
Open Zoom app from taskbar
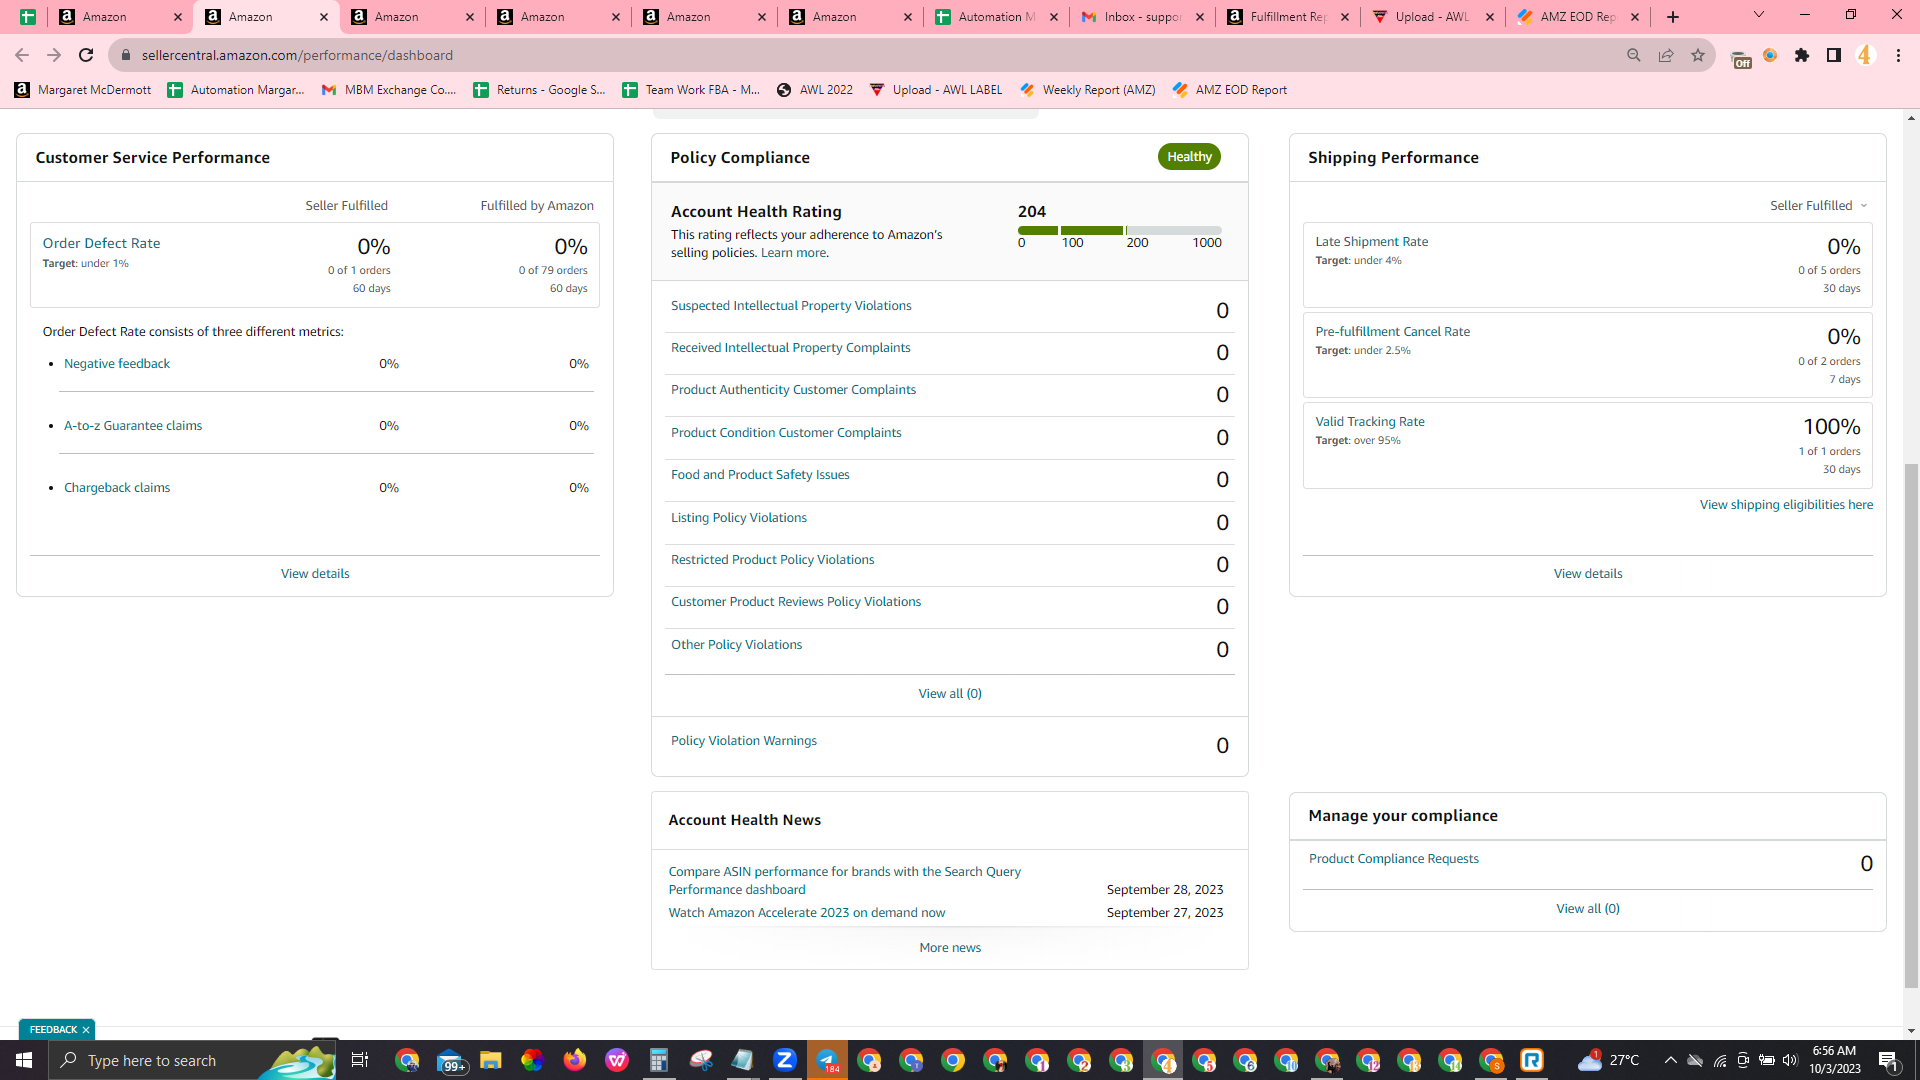[785, 1060]
